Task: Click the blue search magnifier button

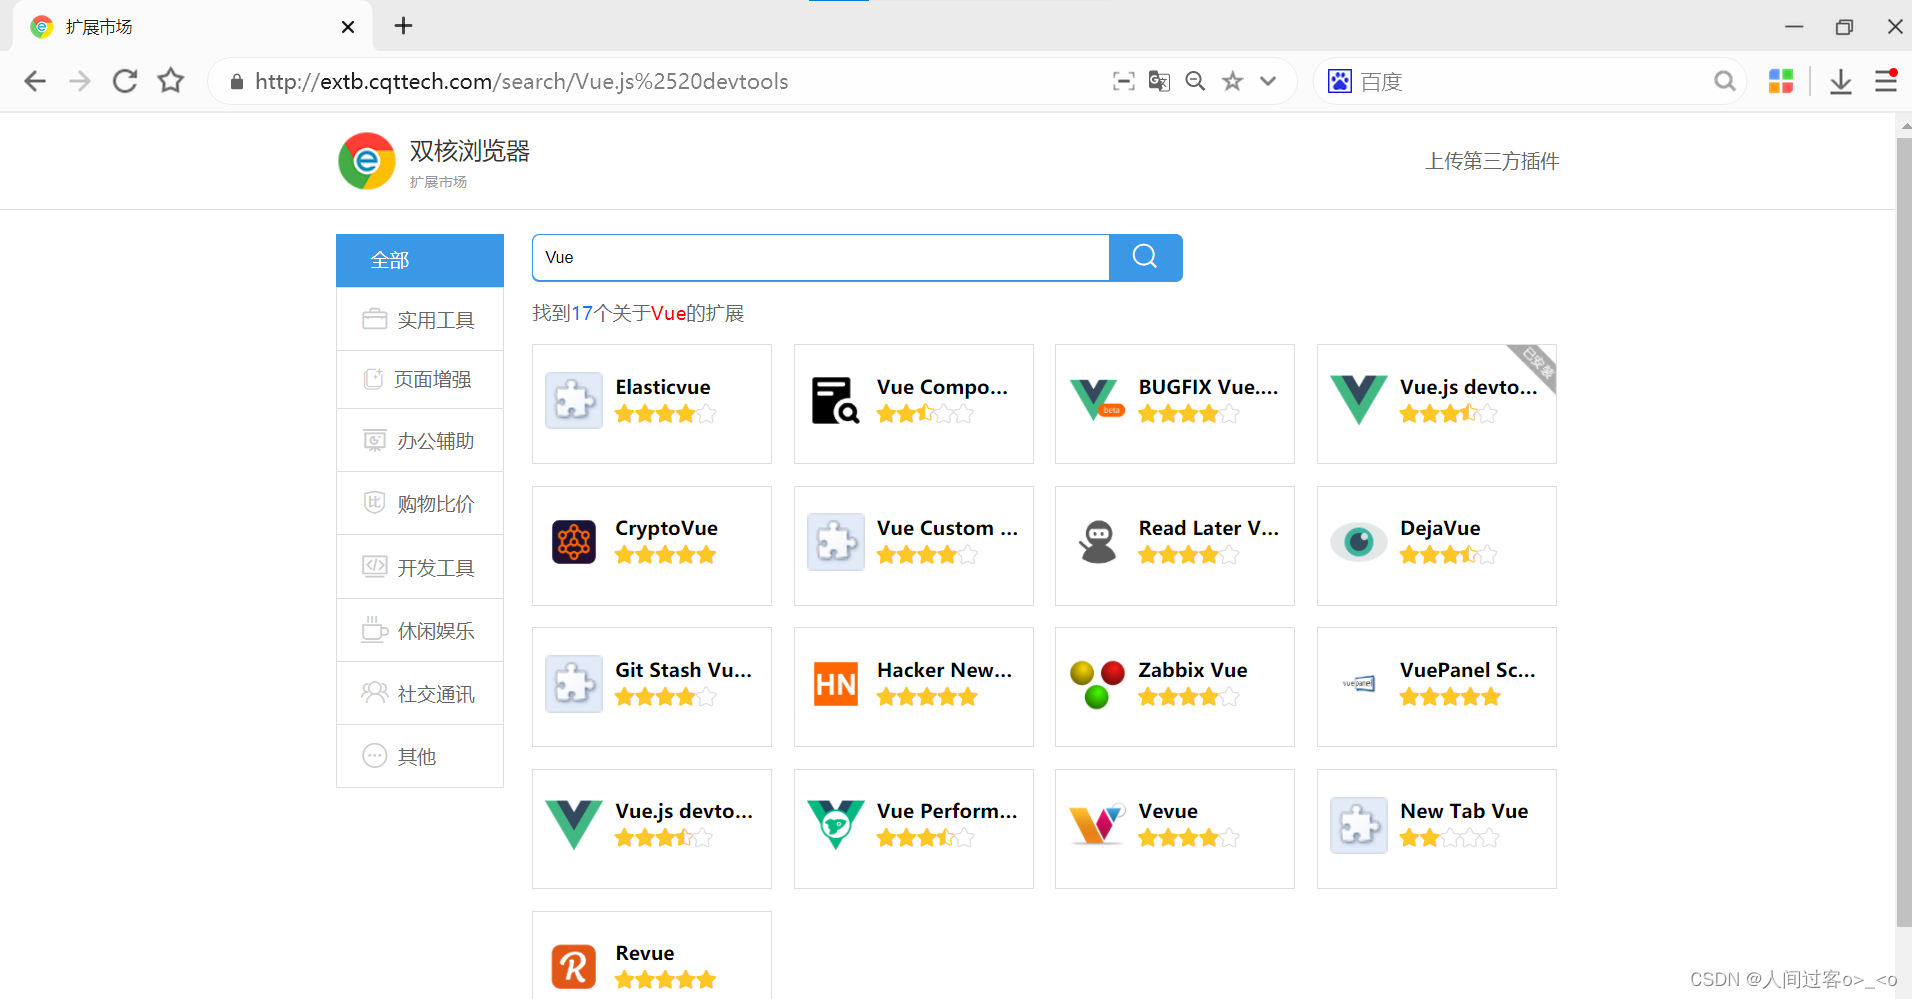Action: [1146, 258]
